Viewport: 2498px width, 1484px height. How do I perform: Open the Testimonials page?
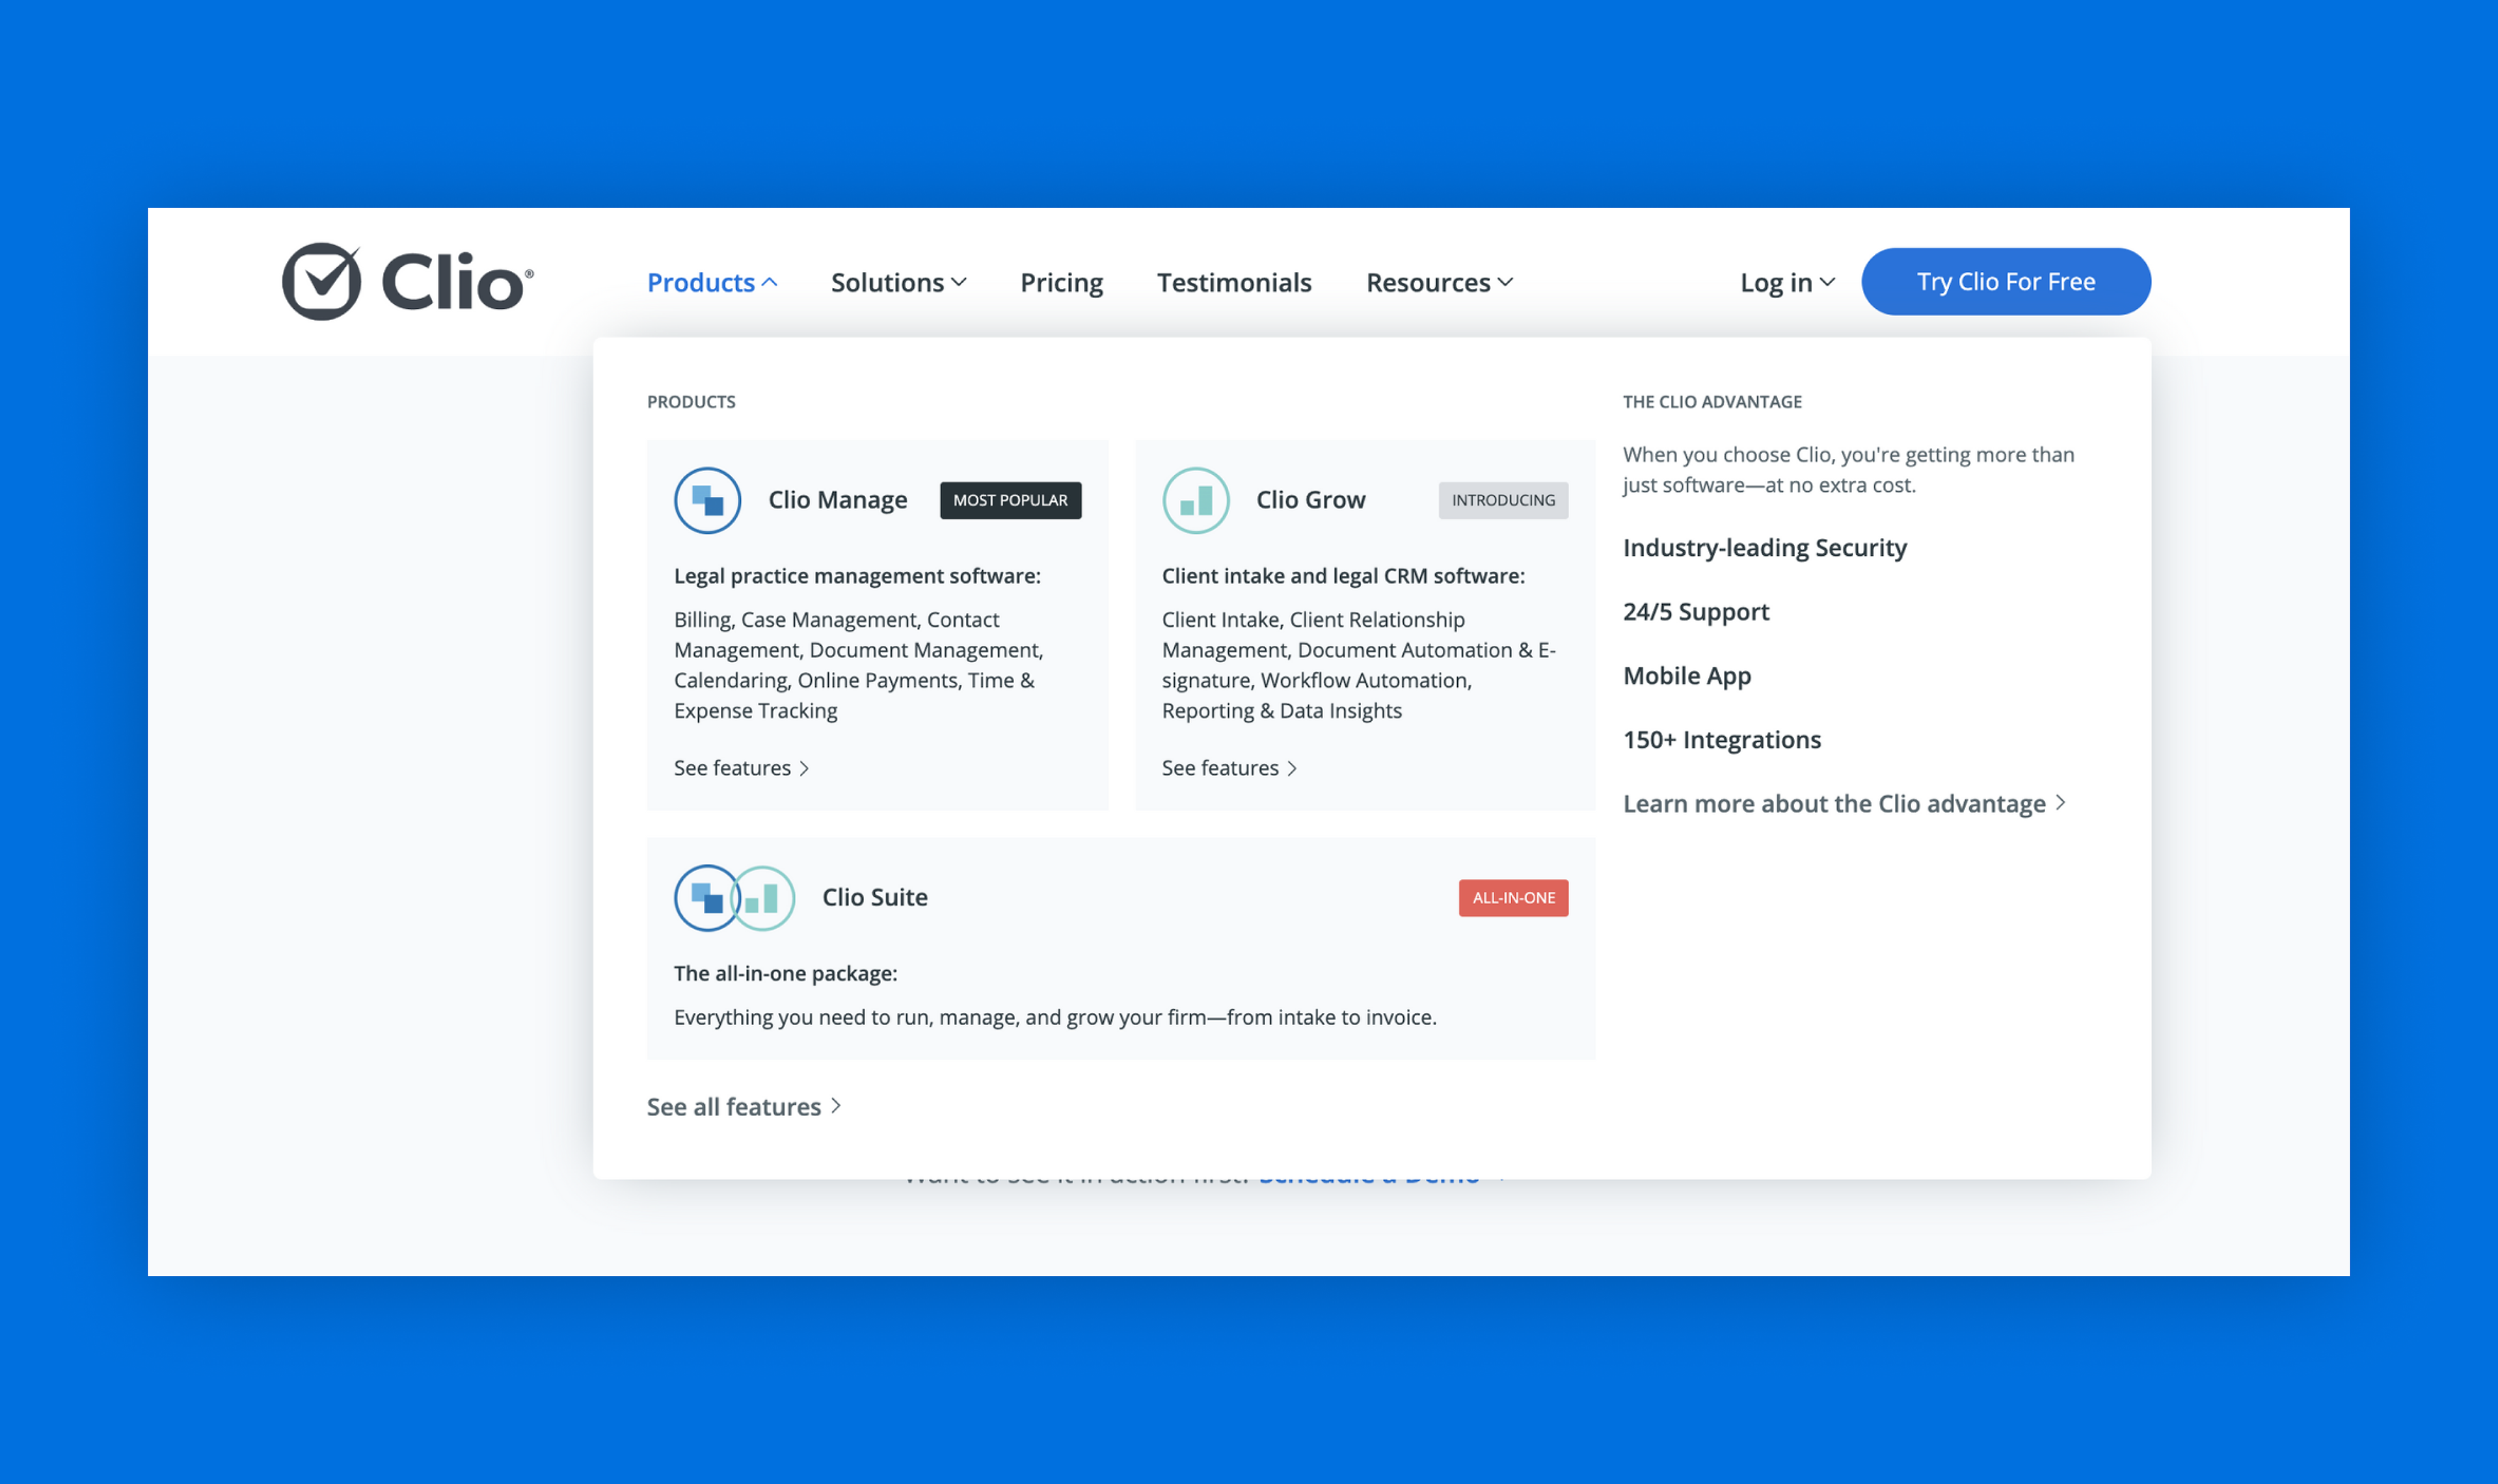click(1234, 283)
